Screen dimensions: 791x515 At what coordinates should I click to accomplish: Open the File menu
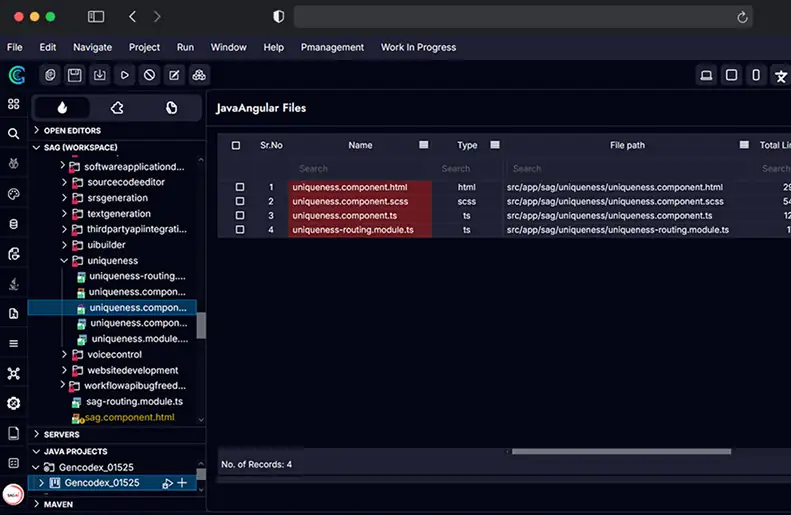coord(15,47)
